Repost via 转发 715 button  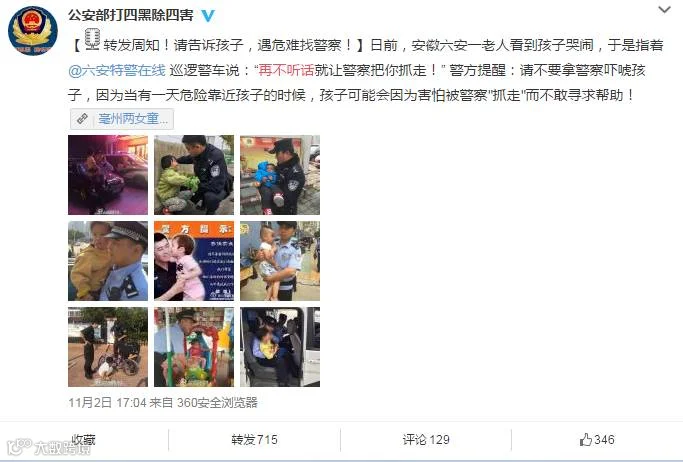pyautogui.click(x=254, y=439)
